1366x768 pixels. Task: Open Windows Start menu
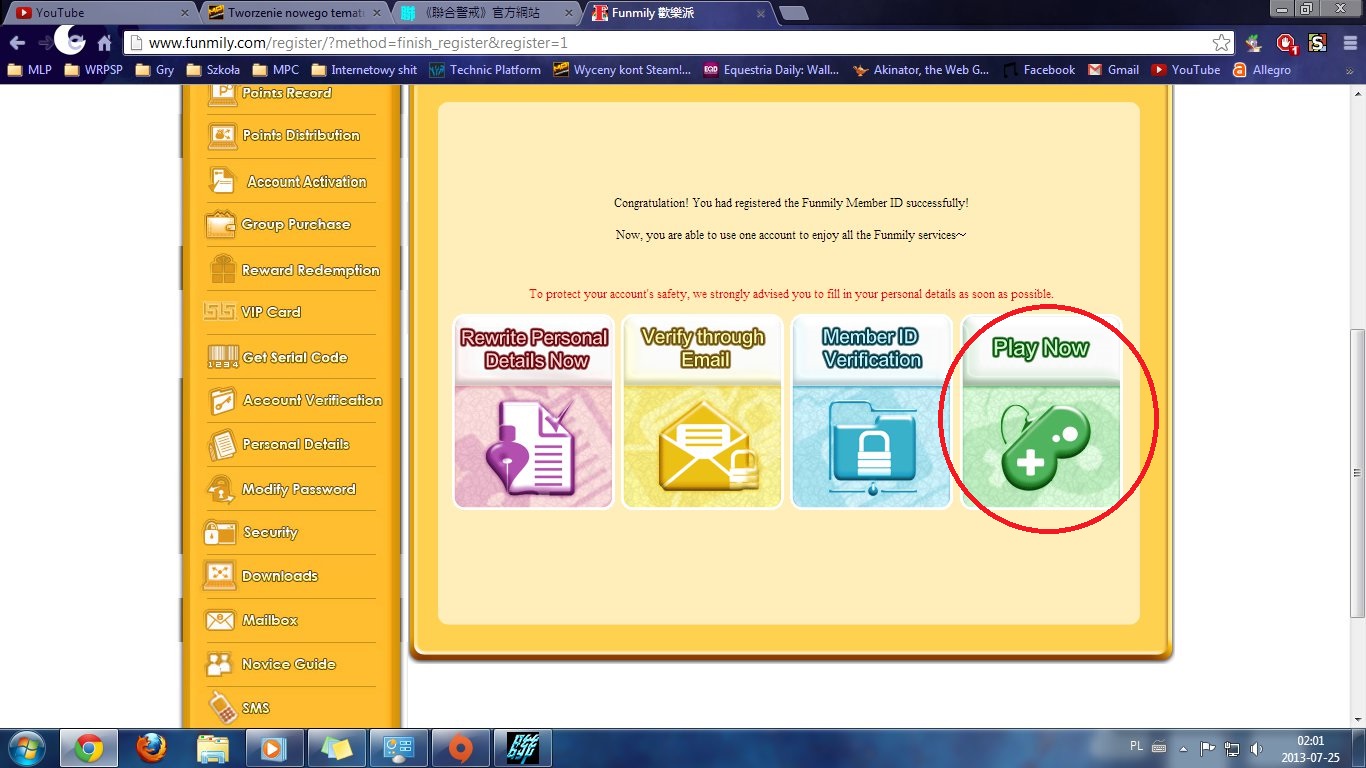point(27,748)
